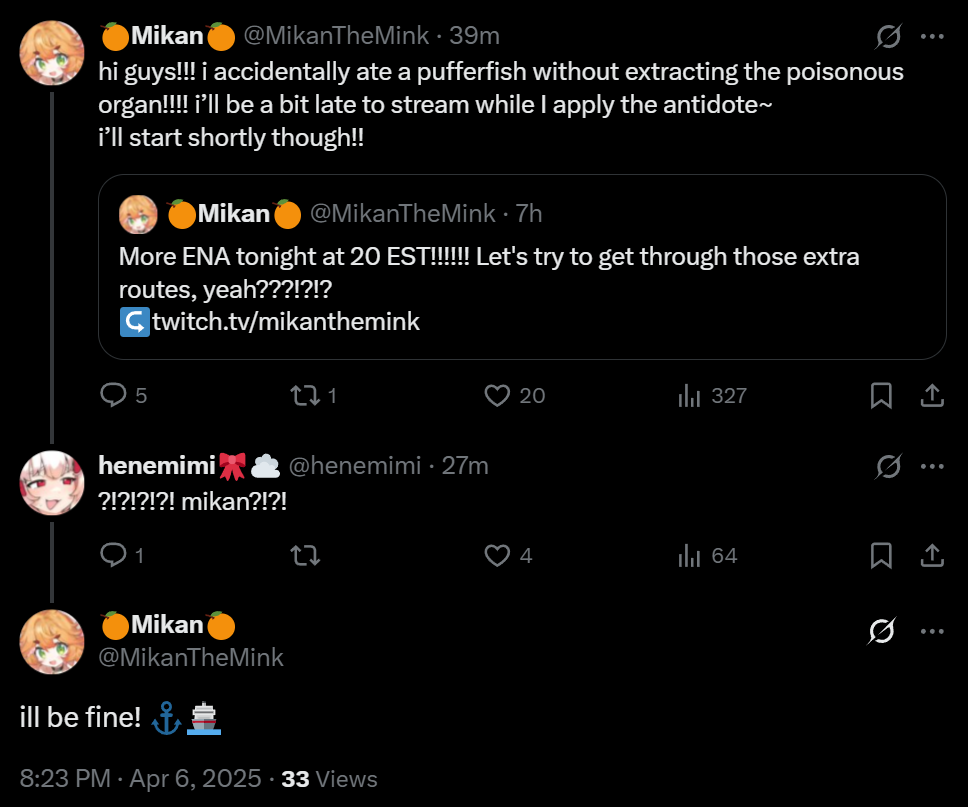Screen dimensions: 968x807
Task: Open Grok icon on top tweet
Action: point(887,37)
